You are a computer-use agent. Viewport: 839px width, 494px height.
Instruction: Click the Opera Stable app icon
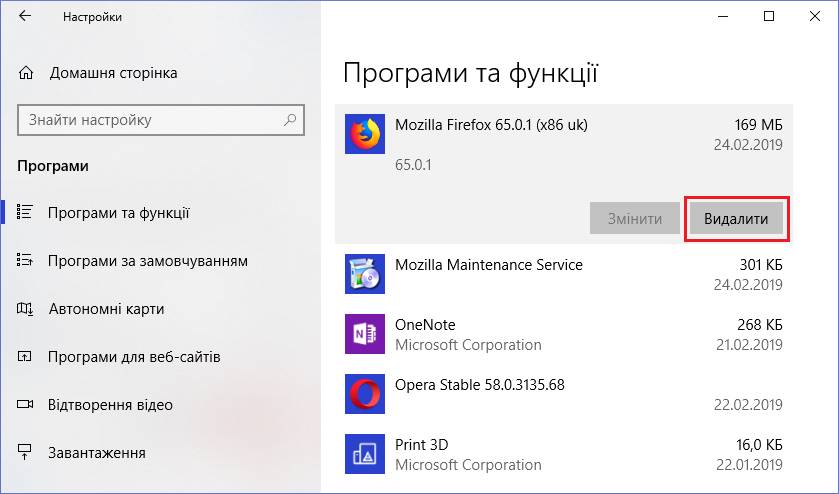pos(364,394)
